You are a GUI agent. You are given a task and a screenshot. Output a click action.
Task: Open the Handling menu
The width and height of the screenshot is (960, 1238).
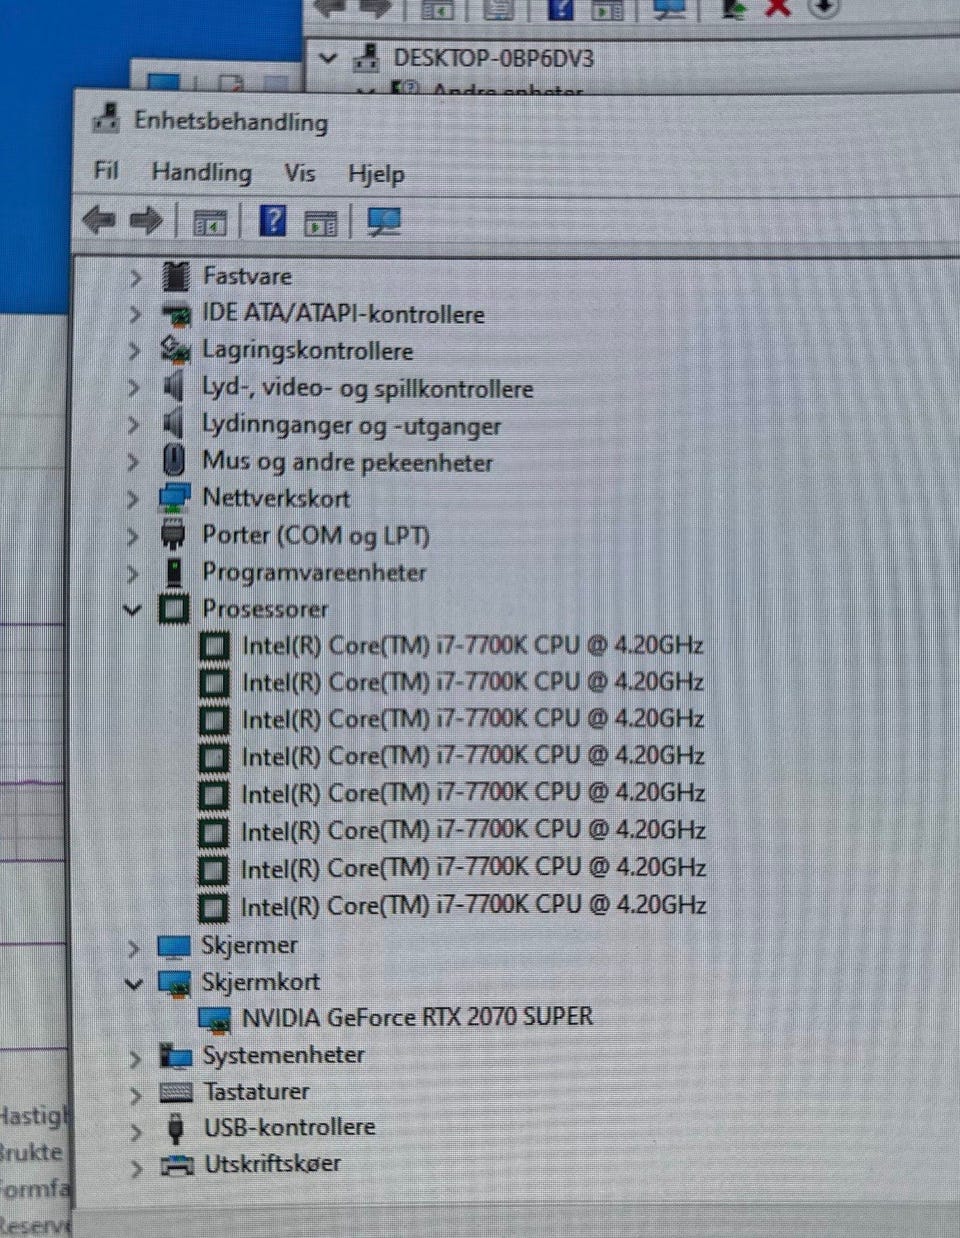(x=201, y=172)
